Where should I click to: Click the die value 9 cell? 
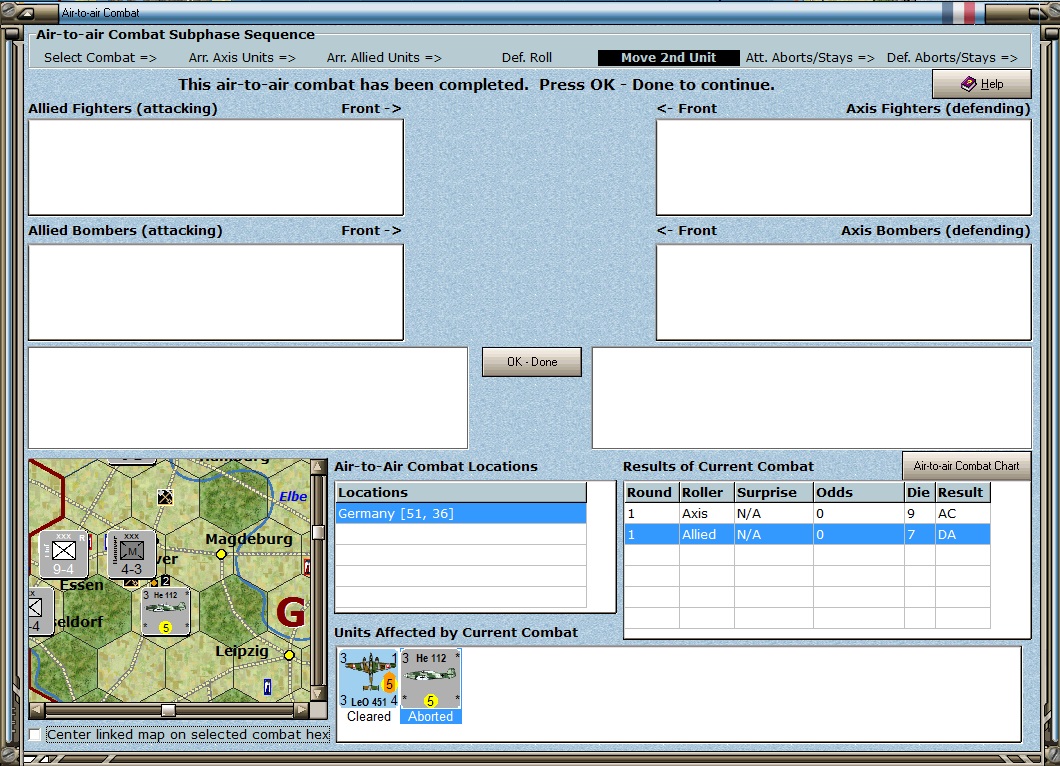click(919, 514)
